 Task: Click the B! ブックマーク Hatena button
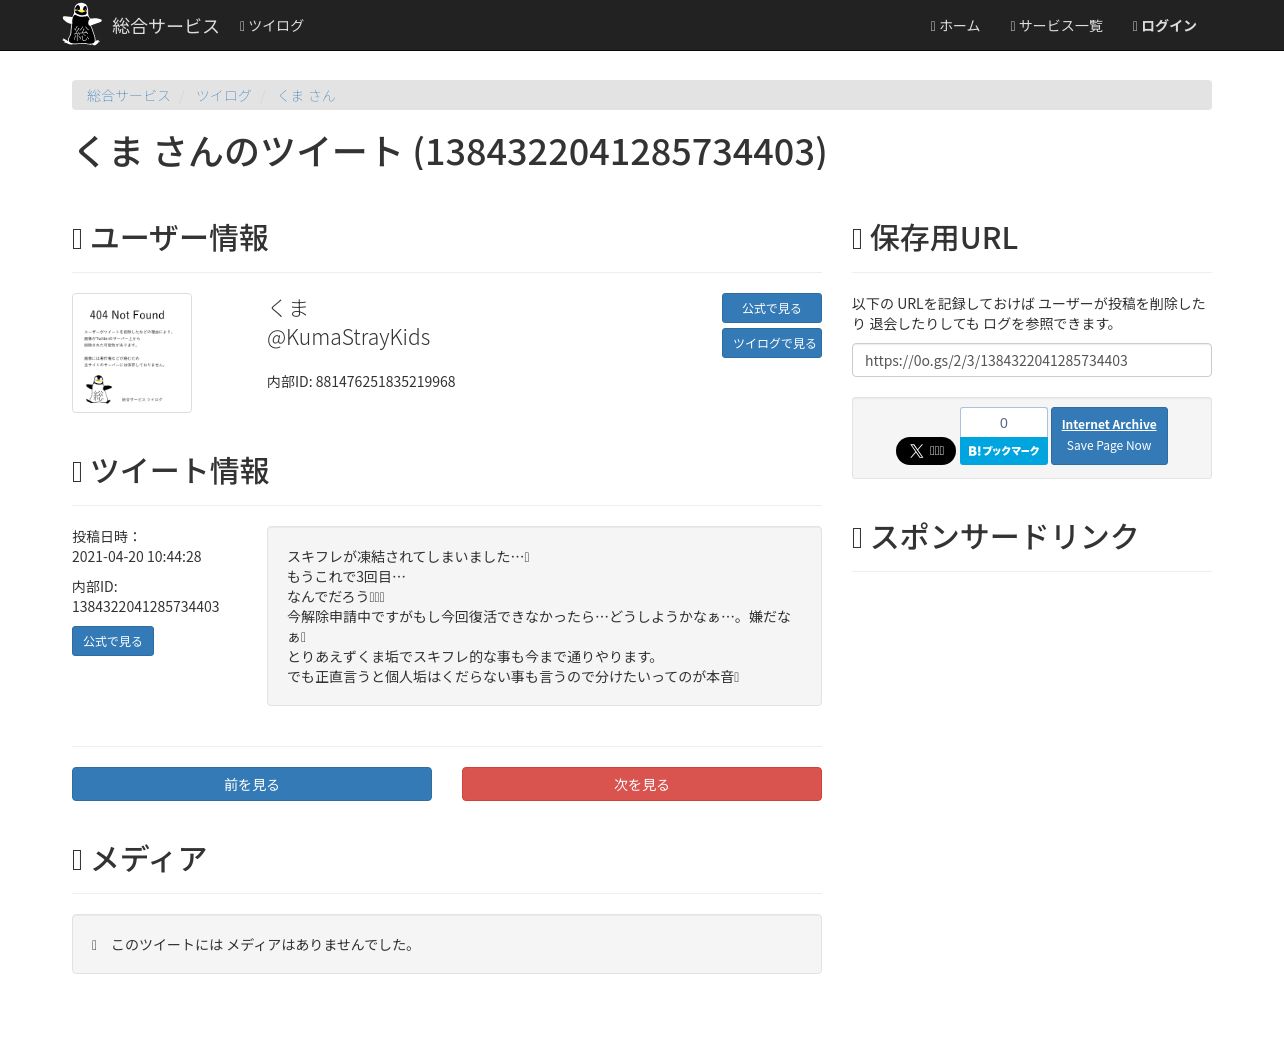(x=1004, y=451)
